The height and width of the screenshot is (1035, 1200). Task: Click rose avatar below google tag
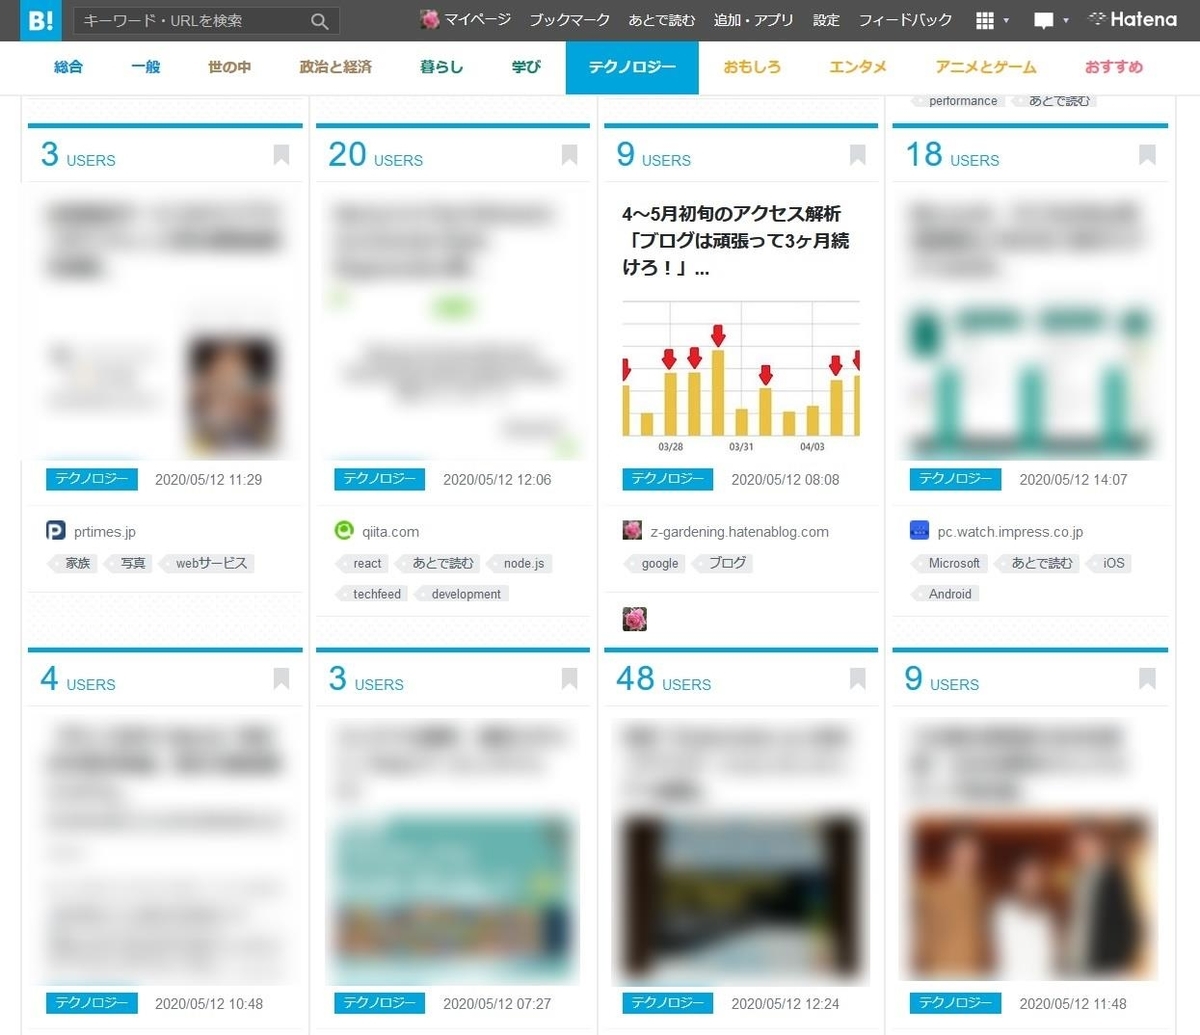[x=634, y=619]
